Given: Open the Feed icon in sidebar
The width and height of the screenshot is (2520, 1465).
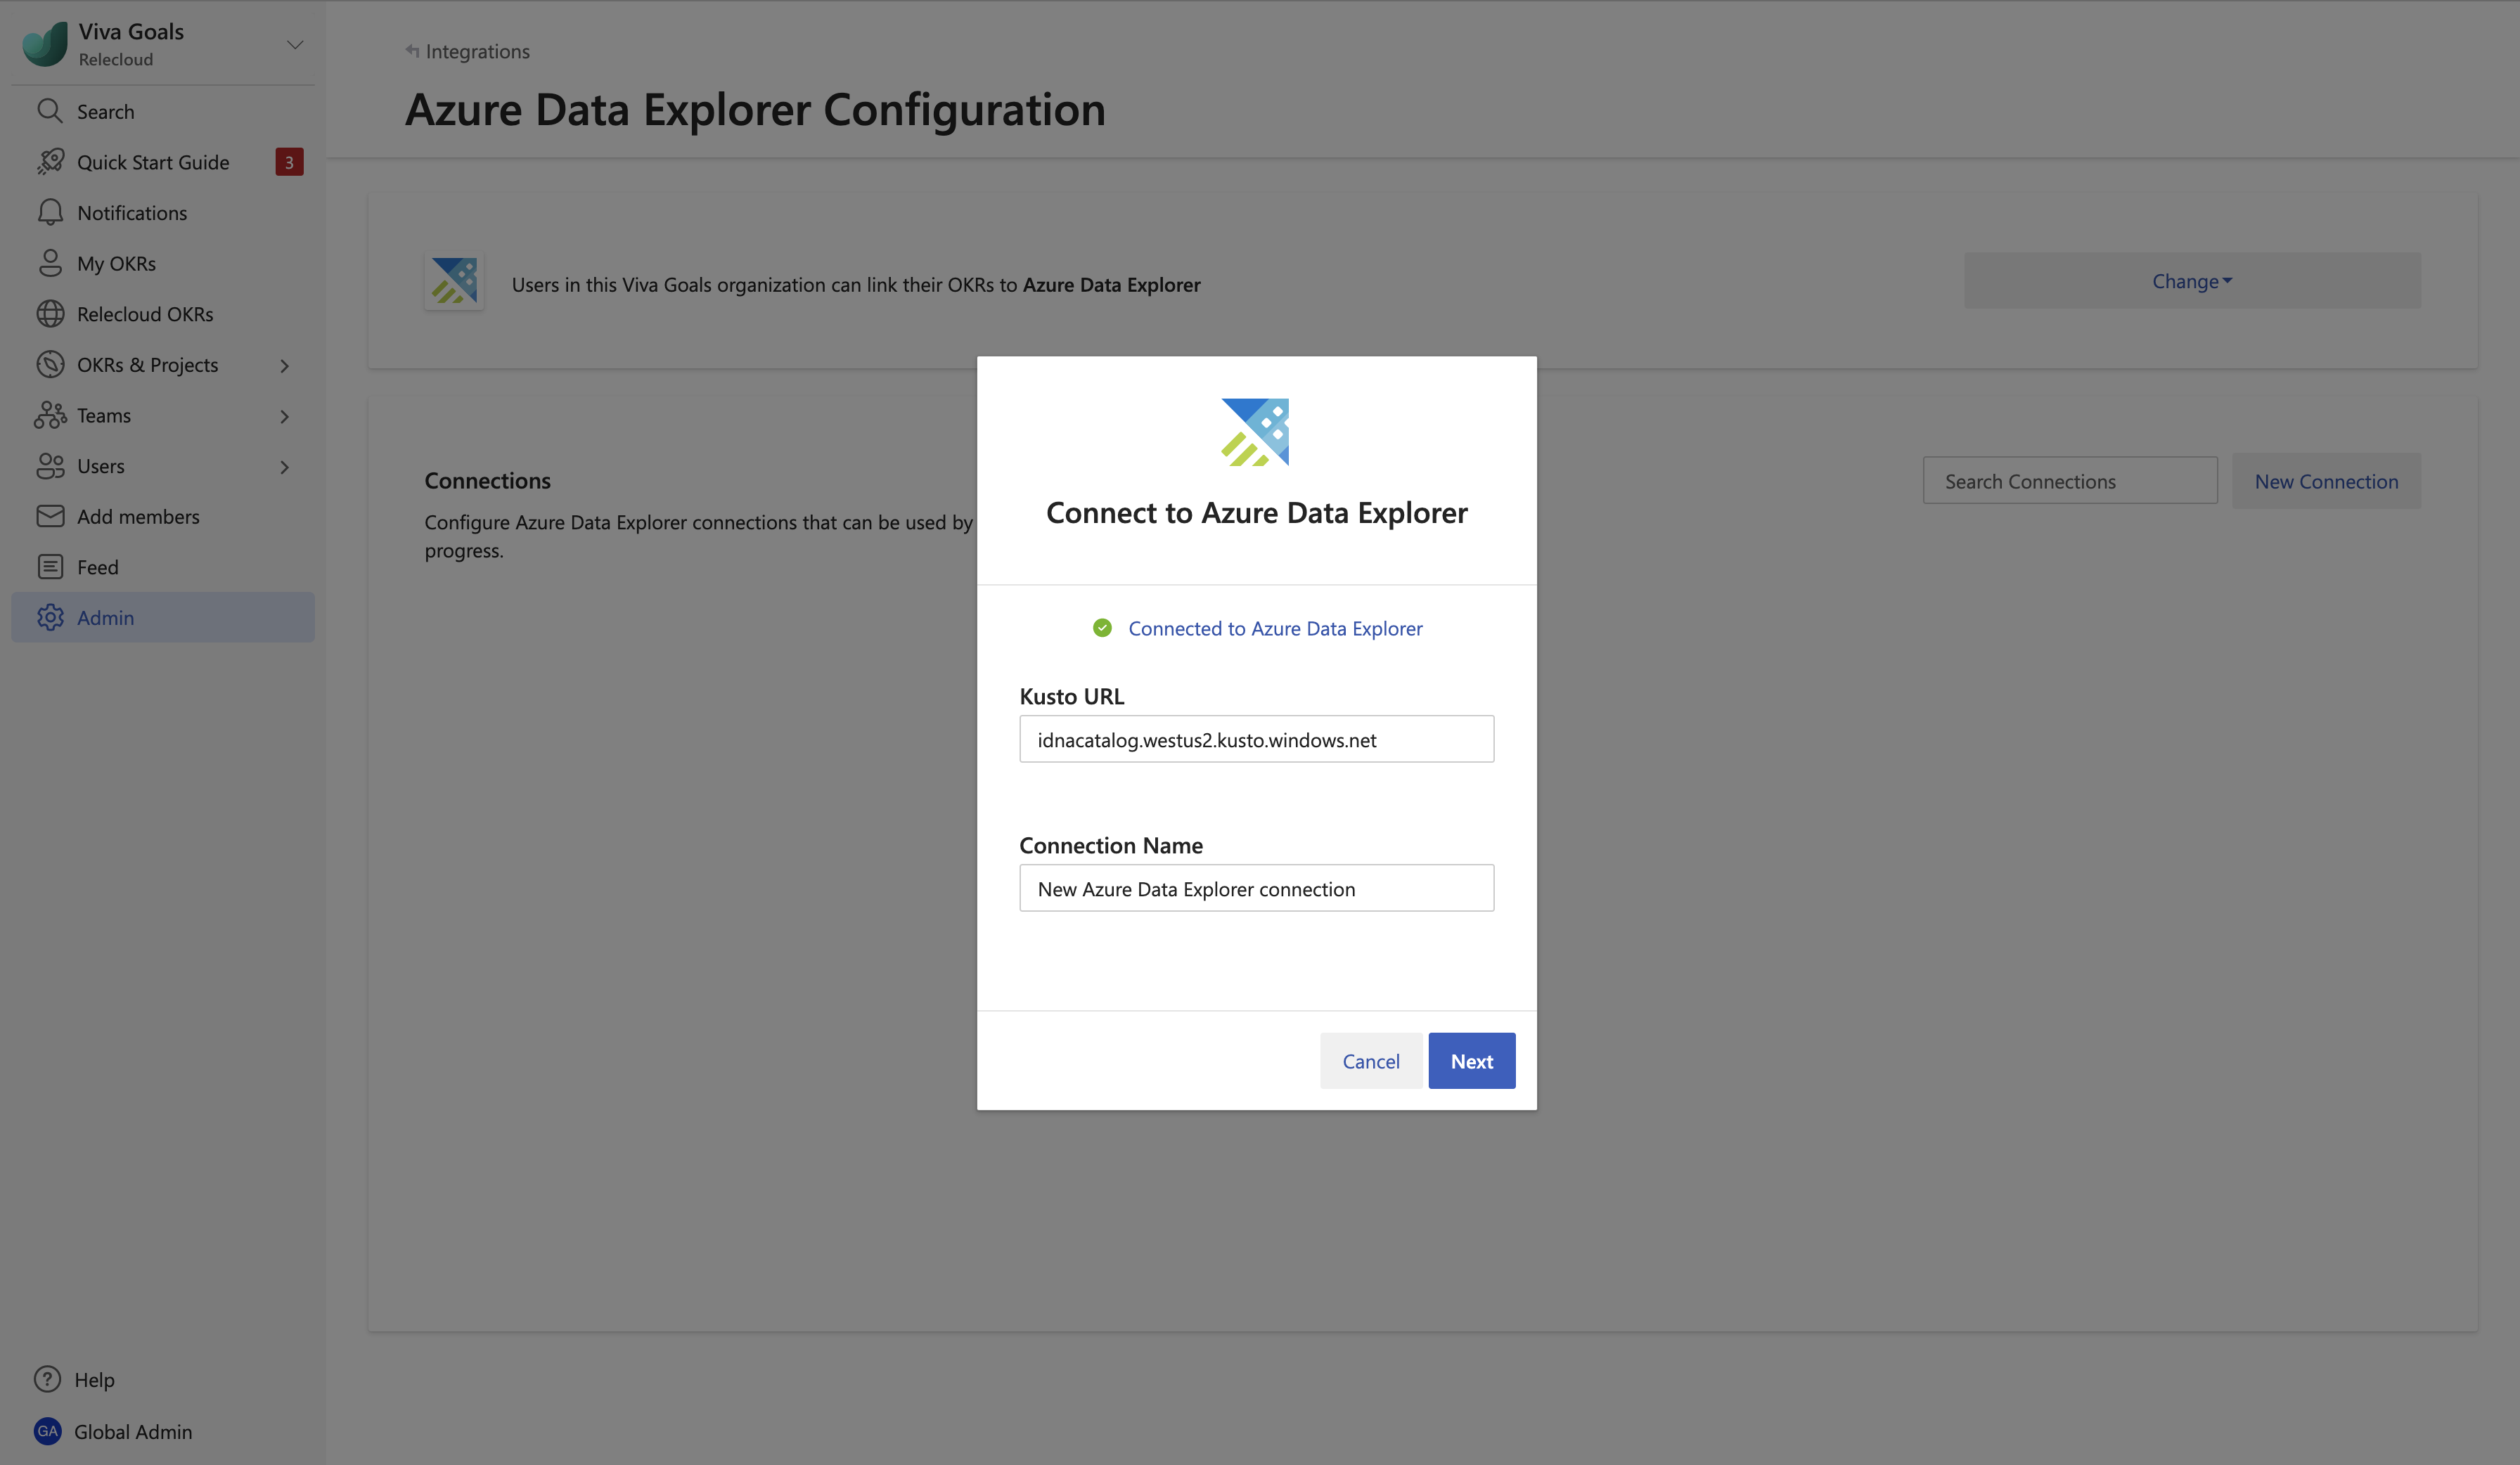Looking at the screenshot, I should point(50,567).
